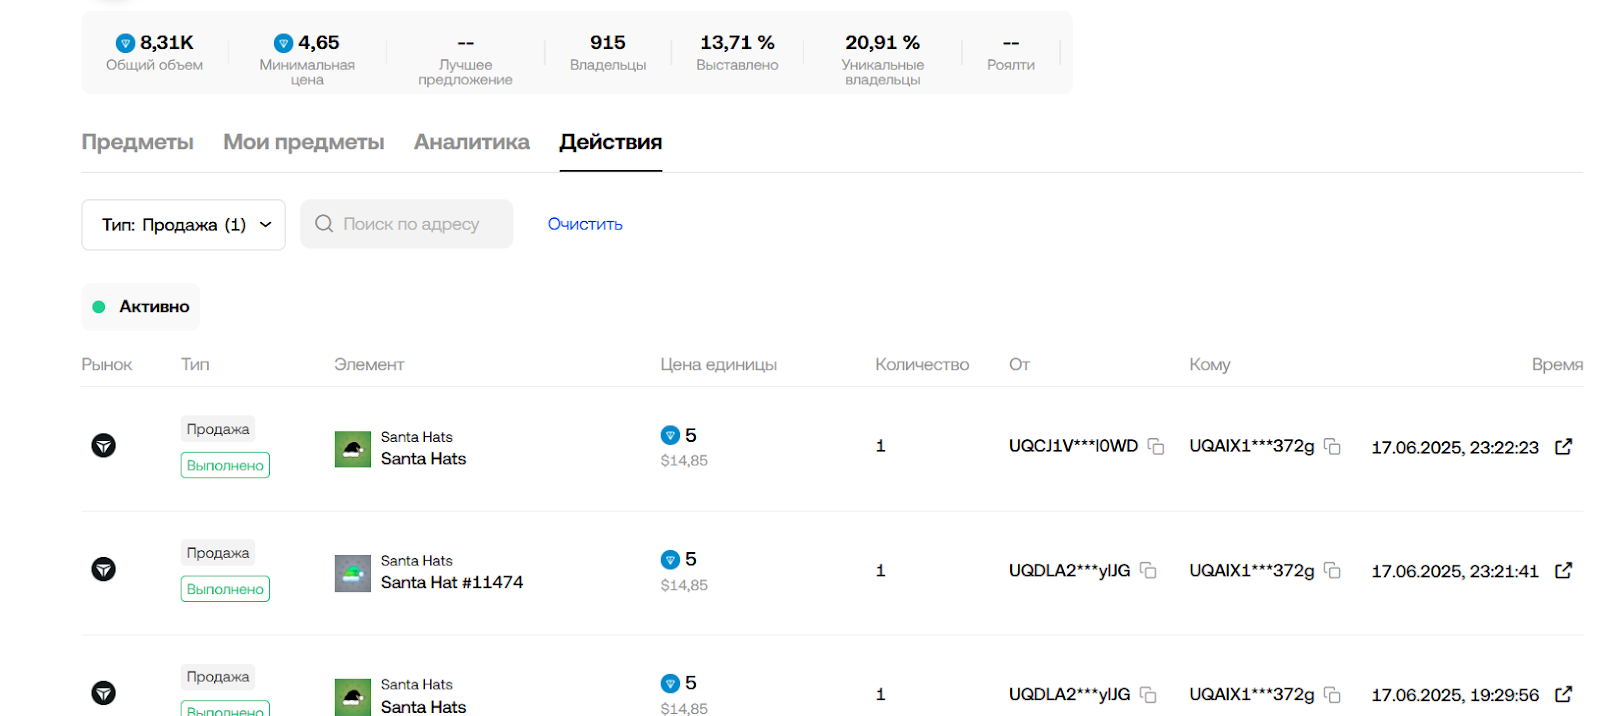Copy recipient address in the 23:22:23 row
Image resolution: width=1600 pixels, height=716 pixels.
(x=1332, y=446)
